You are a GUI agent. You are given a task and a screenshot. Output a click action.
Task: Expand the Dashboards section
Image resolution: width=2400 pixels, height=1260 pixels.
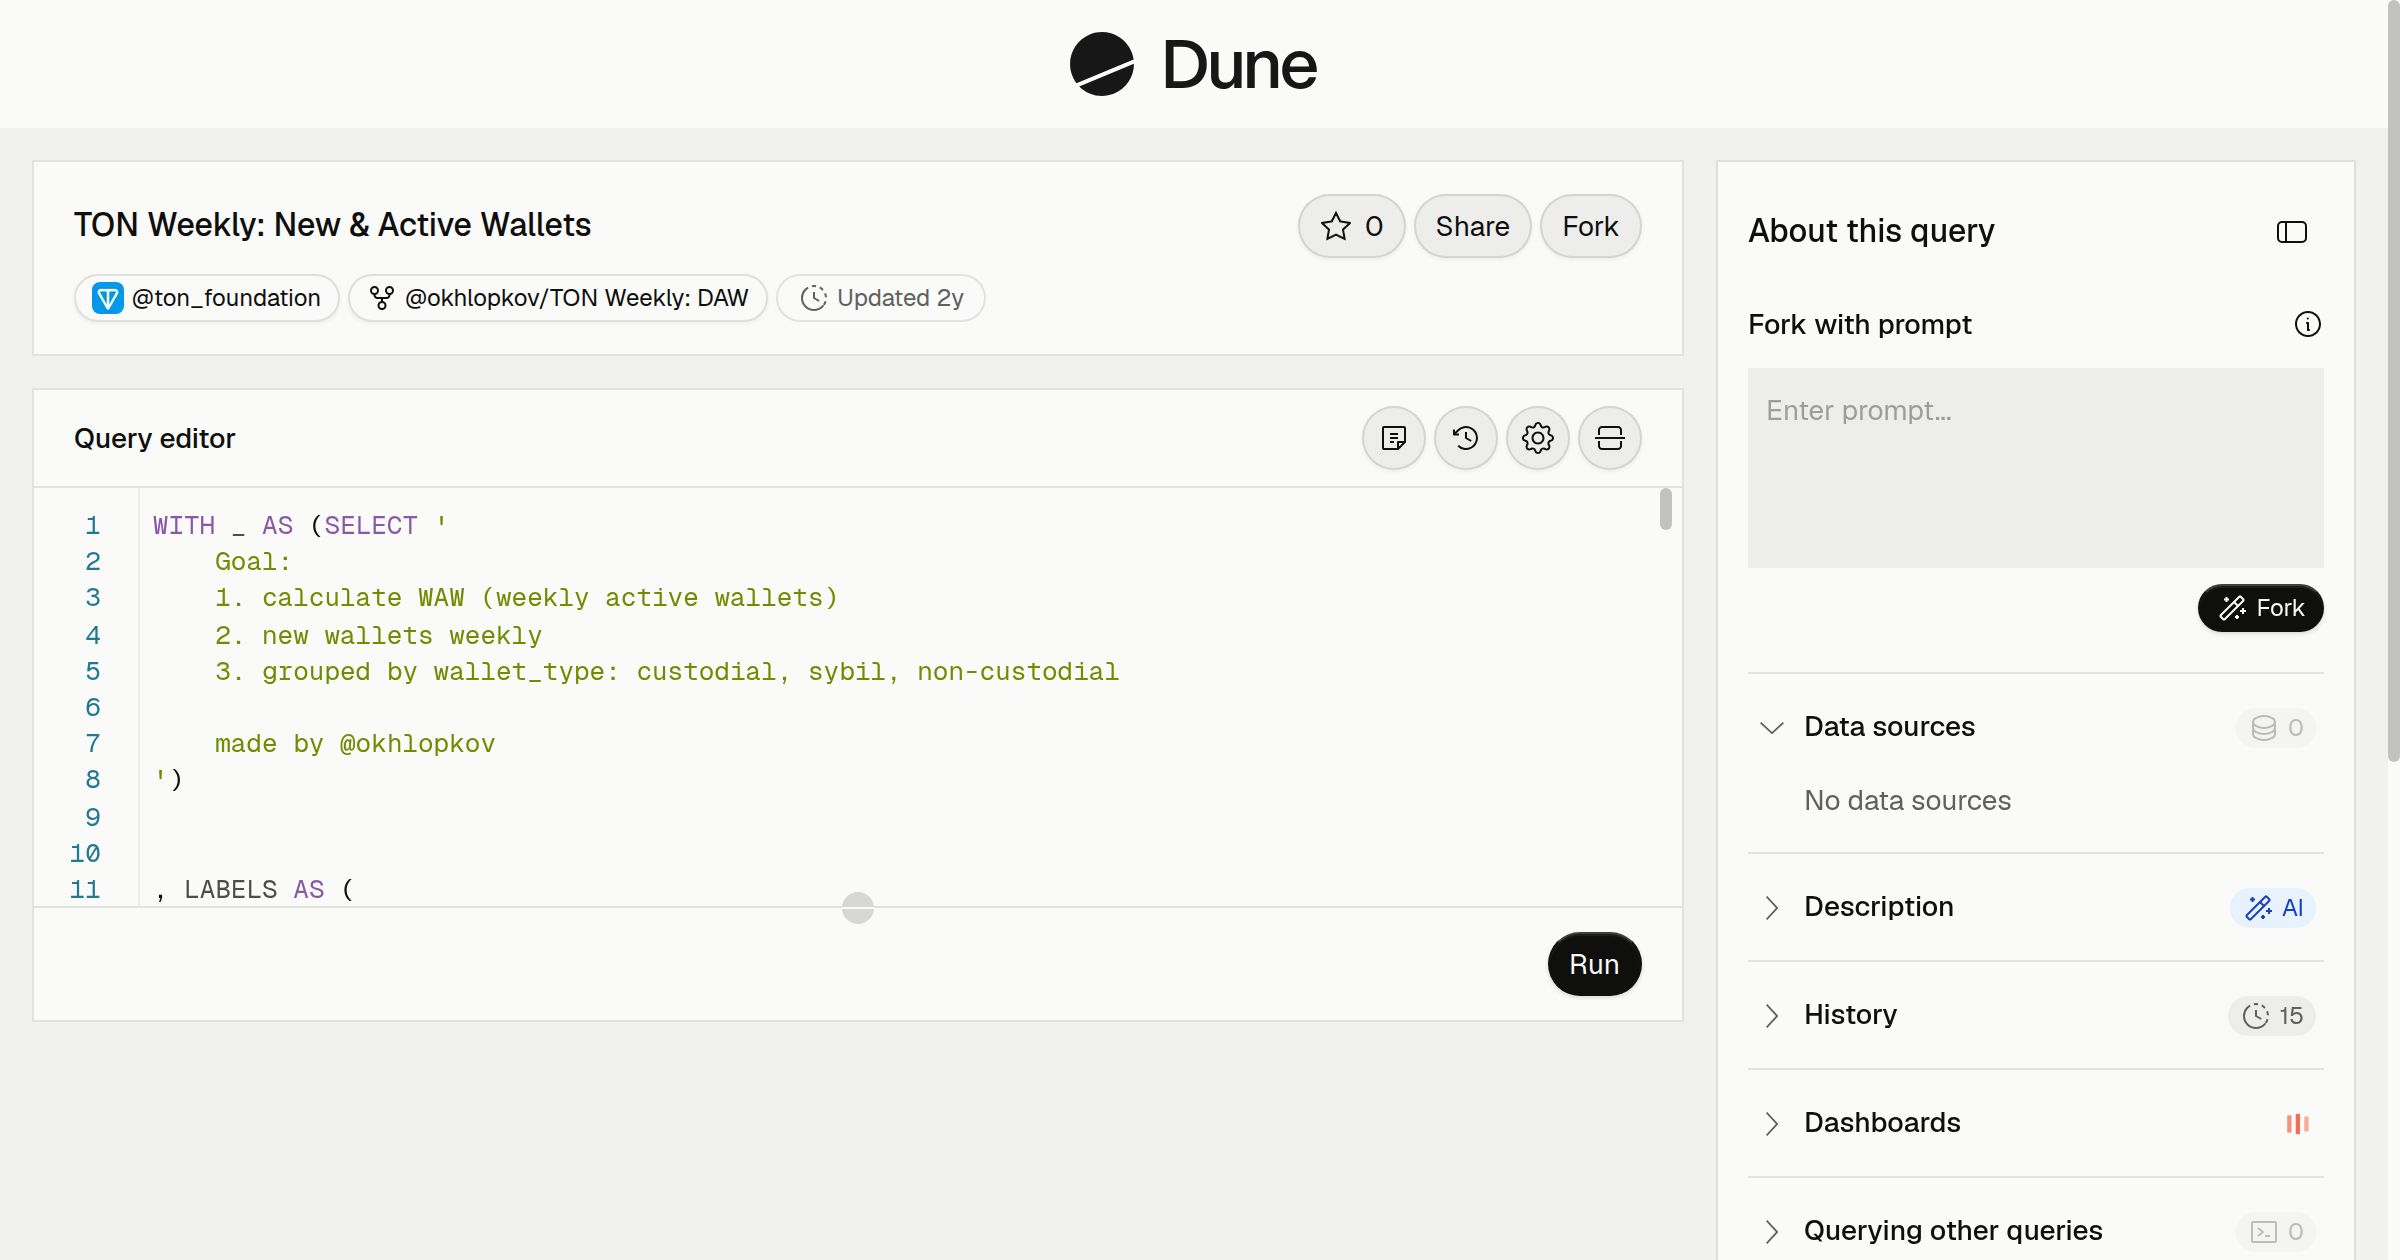(1771, 1123)
